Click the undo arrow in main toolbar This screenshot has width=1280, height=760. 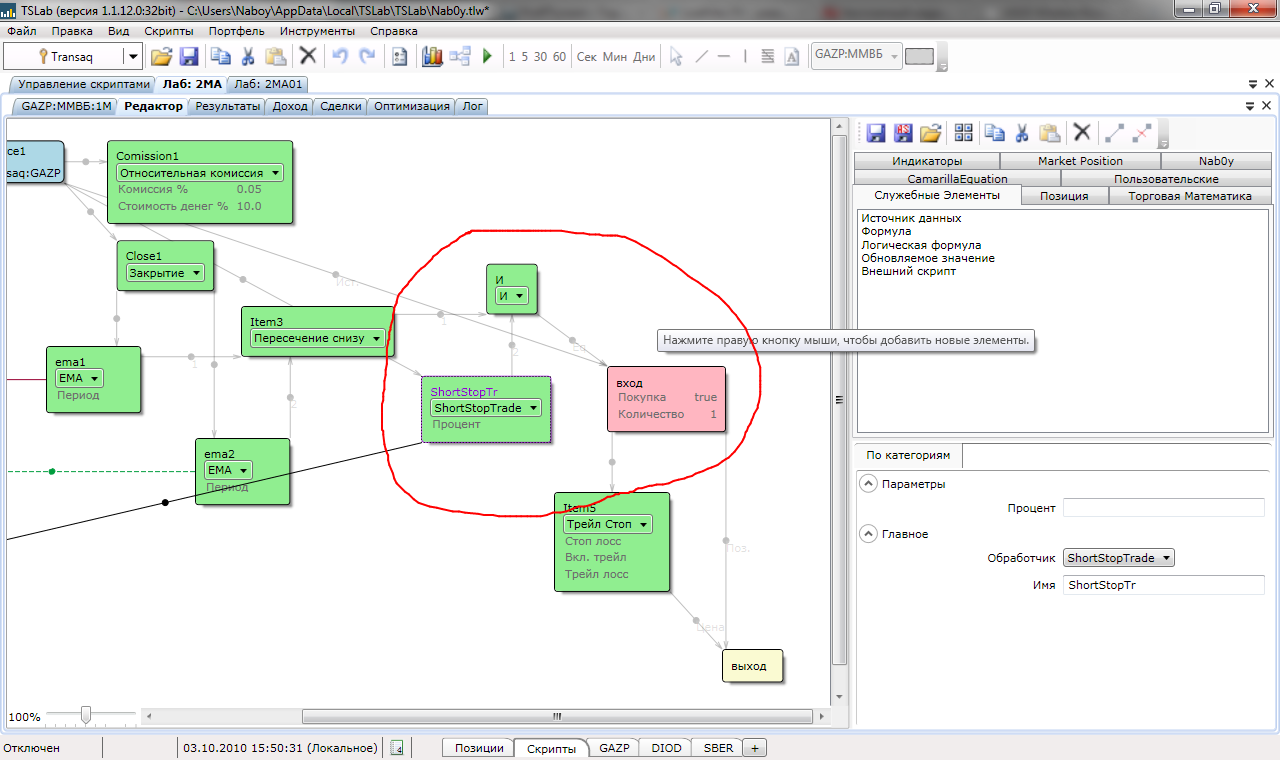coord(340,57)
